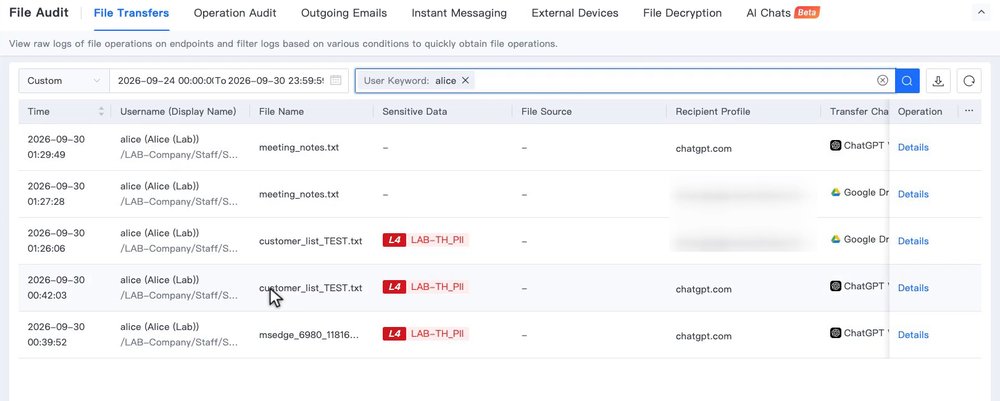Click the blue search magnifier button
Viewport: 1000px width, 401px height.
[x=907, y=81]
